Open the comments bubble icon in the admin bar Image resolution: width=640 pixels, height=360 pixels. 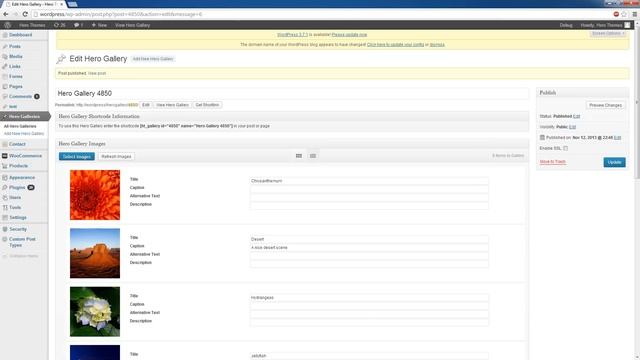coord(78,25)
